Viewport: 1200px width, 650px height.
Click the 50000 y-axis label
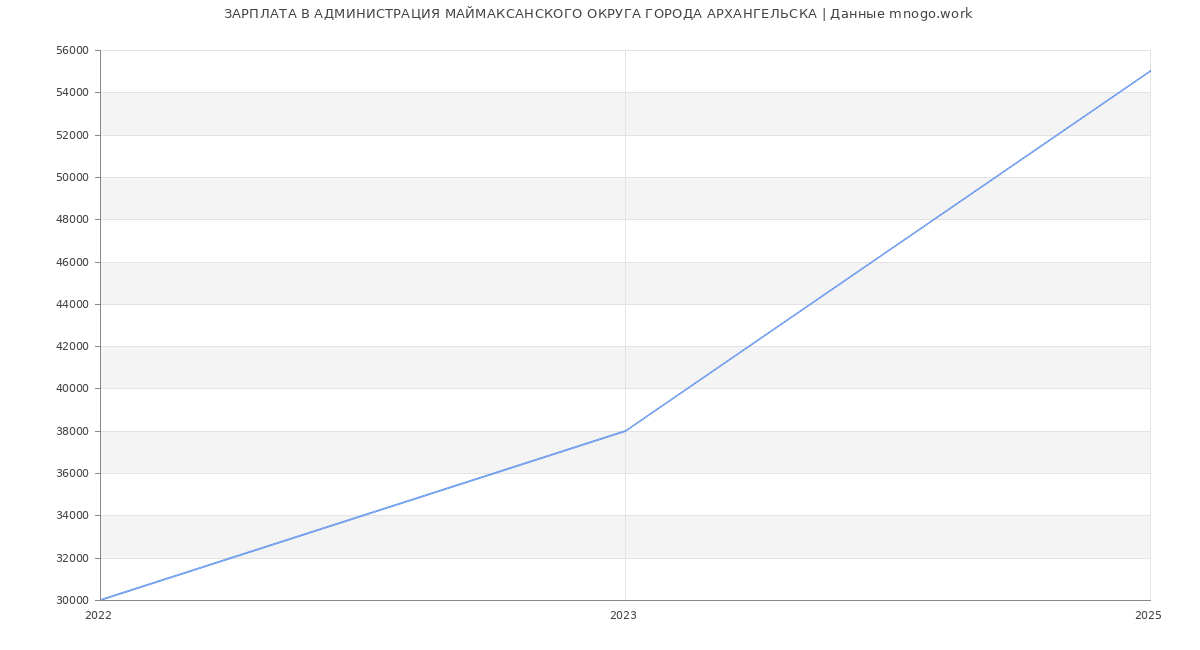(74, 178)
